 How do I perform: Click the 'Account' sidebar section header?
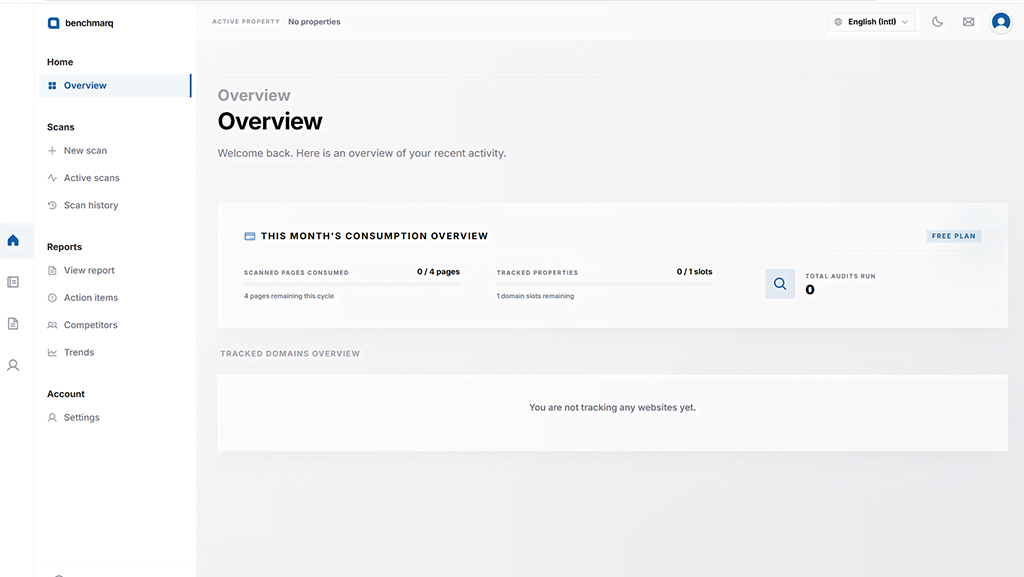66,394
